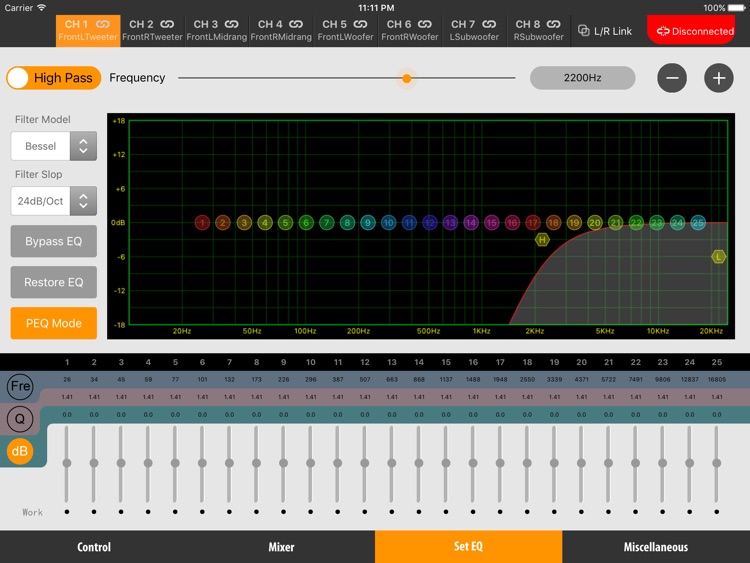Open the Bessel filter model dropdown
Image resolution: width=750 pixels, height=563 pixels.
[x=54, y=146]
